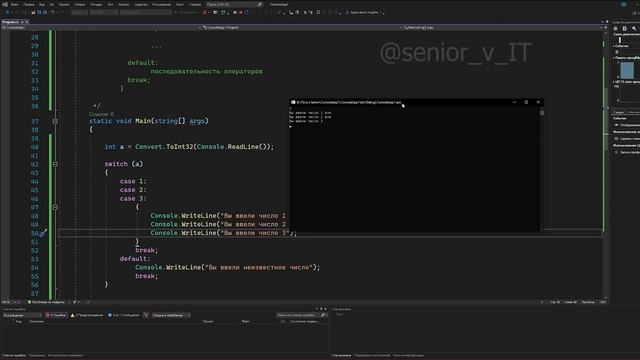Click the Restart debugging icon

click(247, 13)
